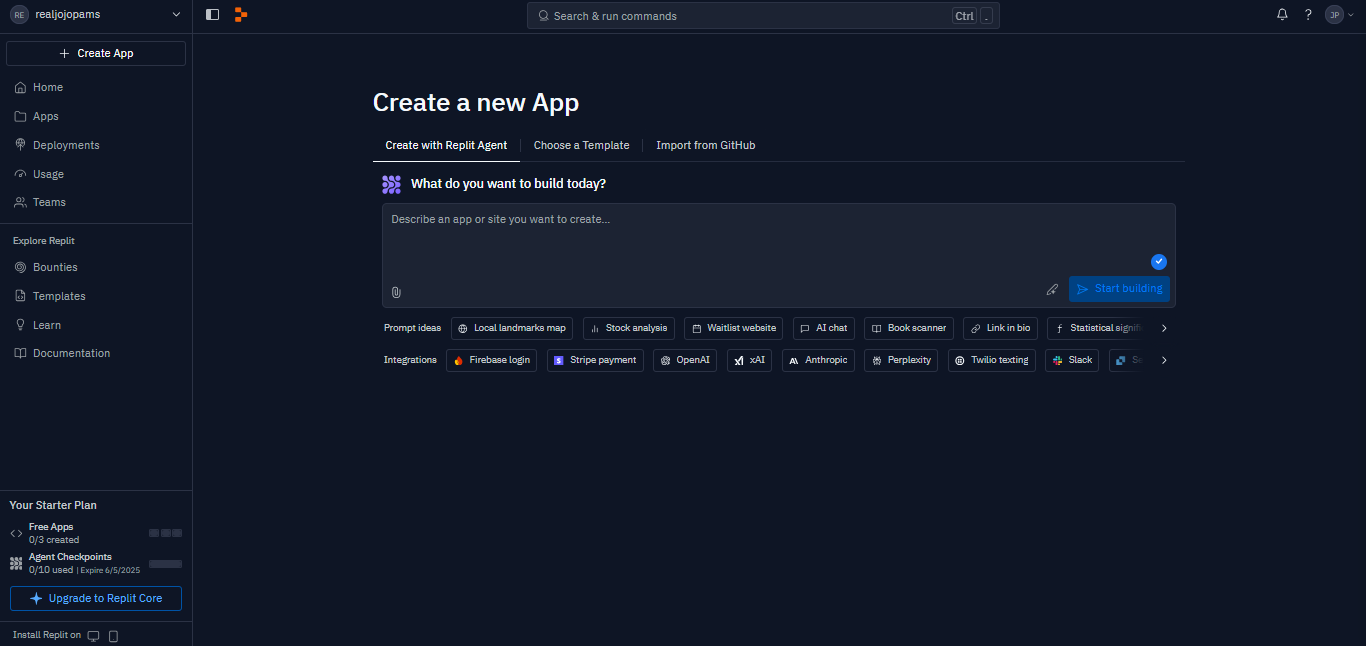The width and height of the screenshot is (1366, 646).
Task: Click the Start building button
Action: click(1119, 288)
